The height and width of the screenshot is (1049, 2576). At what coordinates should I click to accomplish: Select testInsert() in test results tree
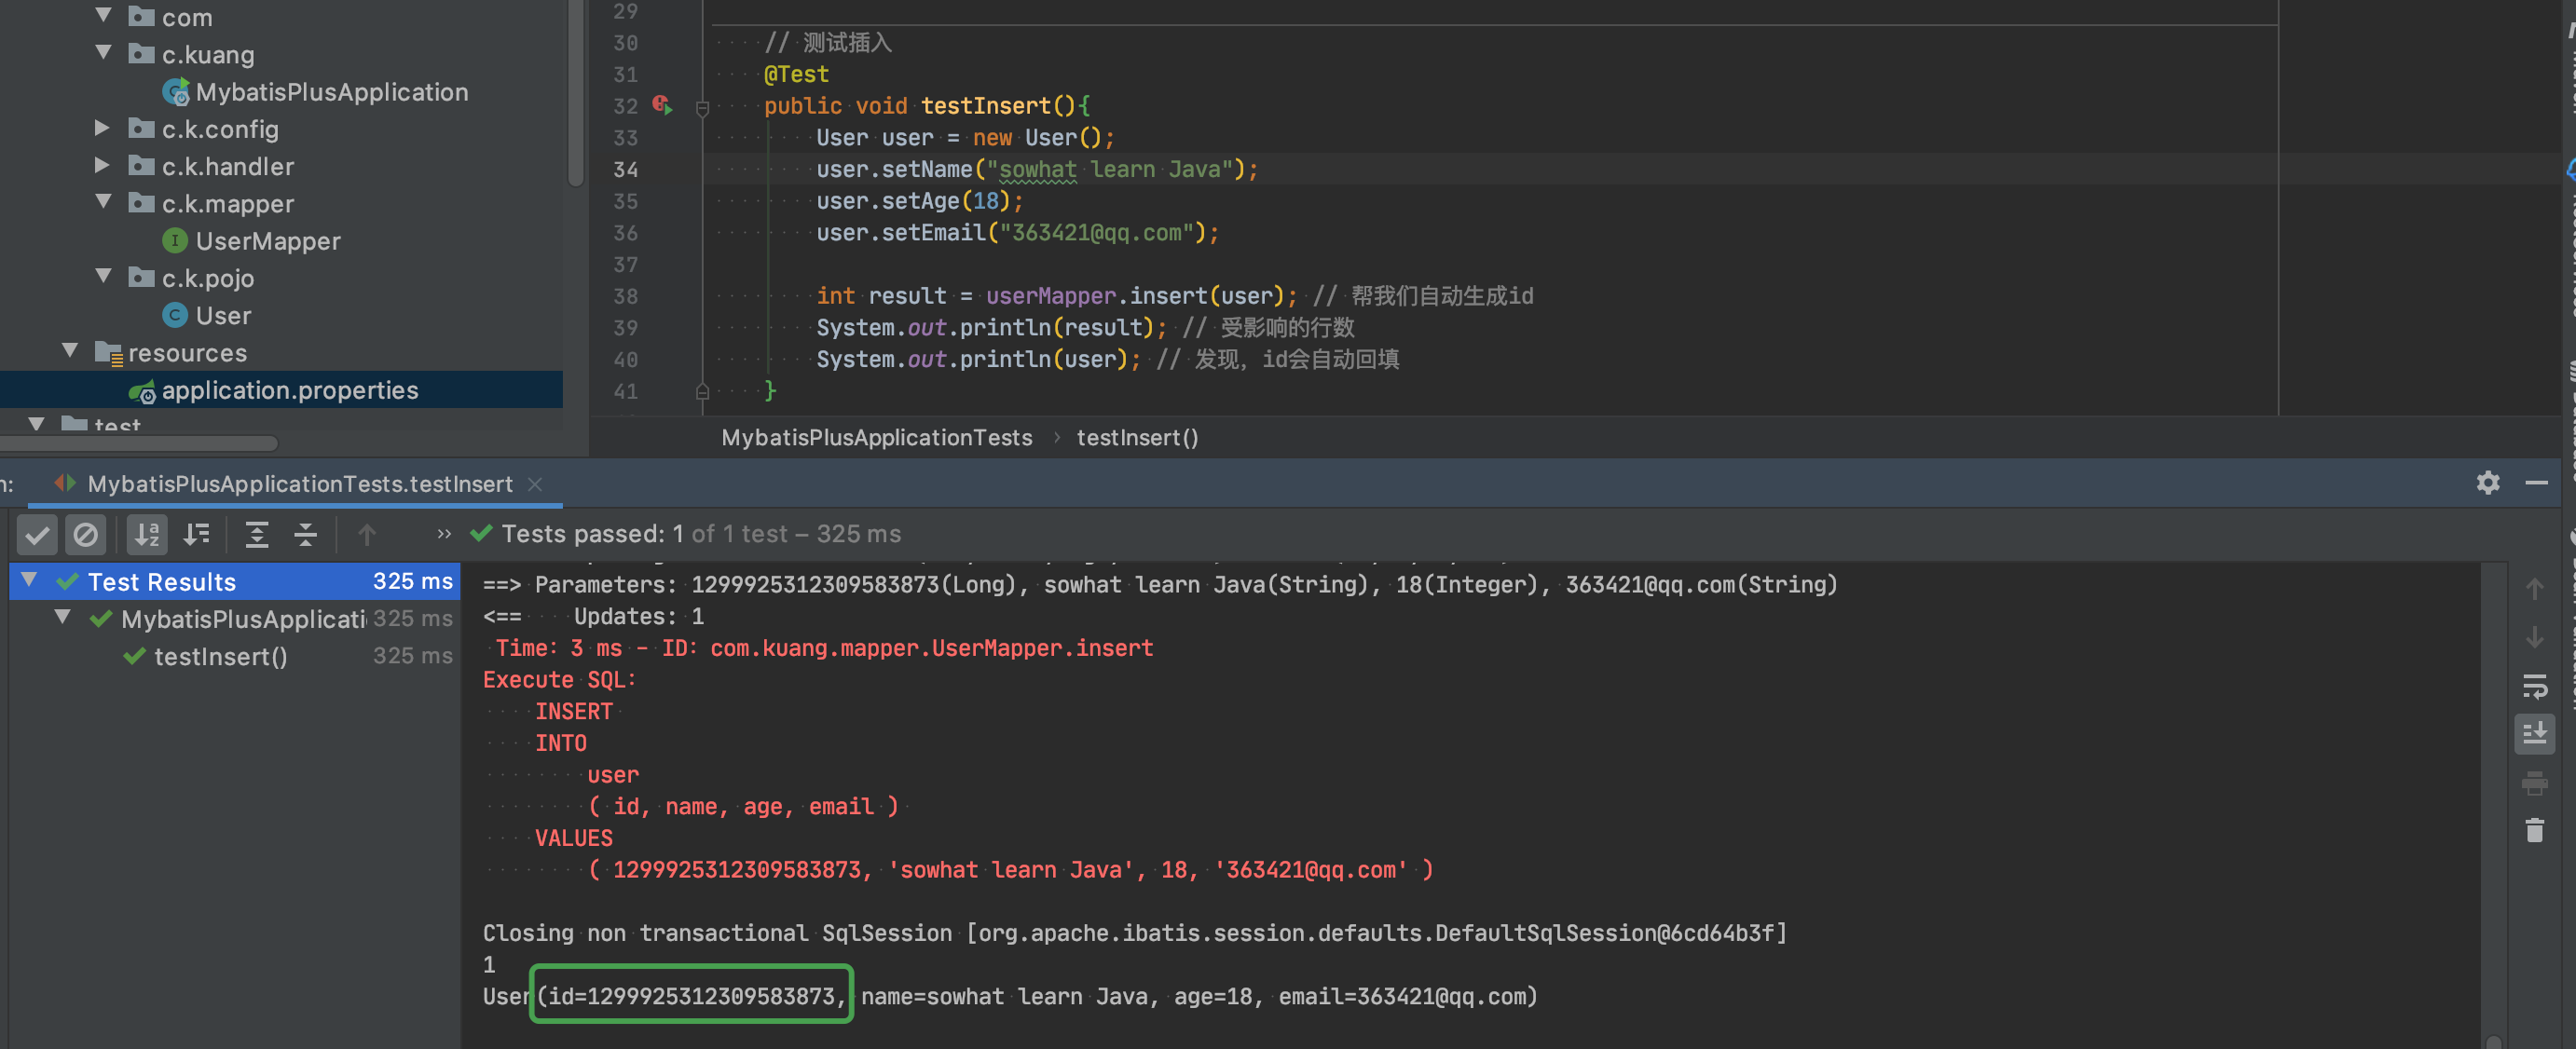pyautogui.click(x=235, y=656)
